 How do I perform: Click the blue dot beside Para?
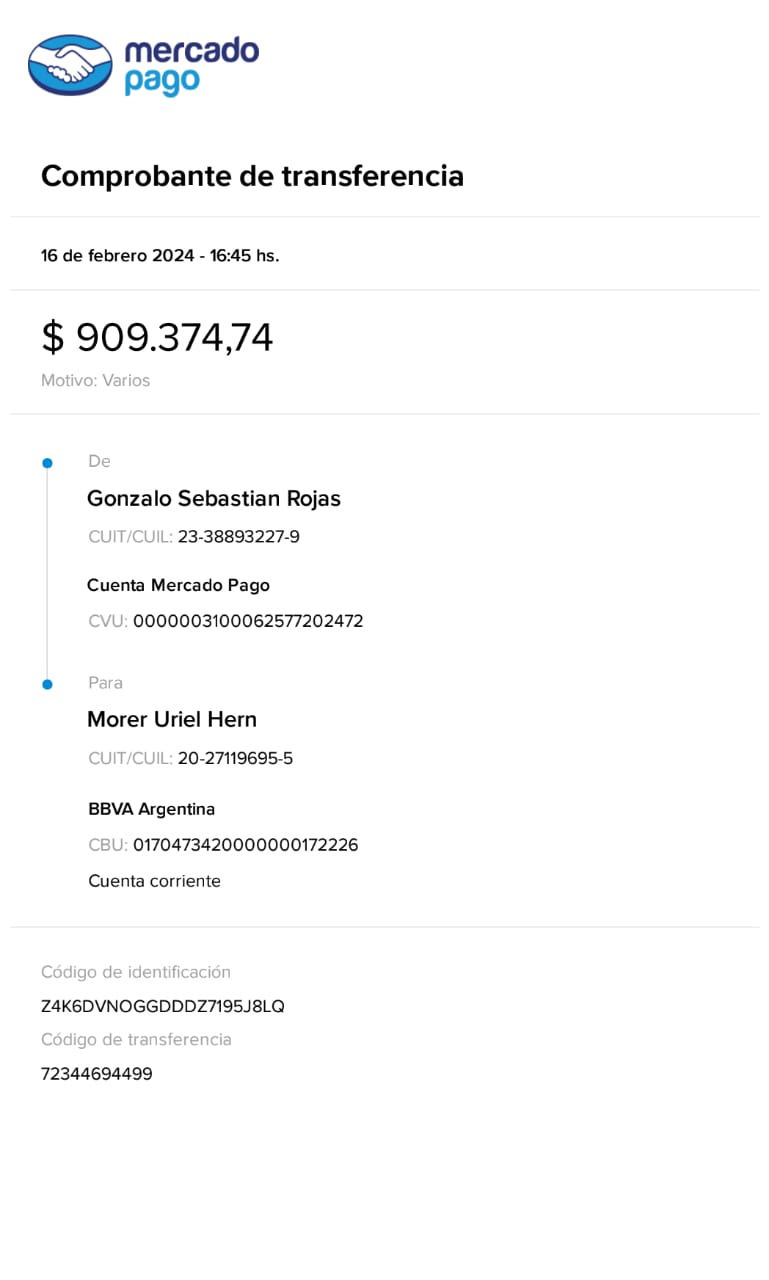click(x=47, y=684)
